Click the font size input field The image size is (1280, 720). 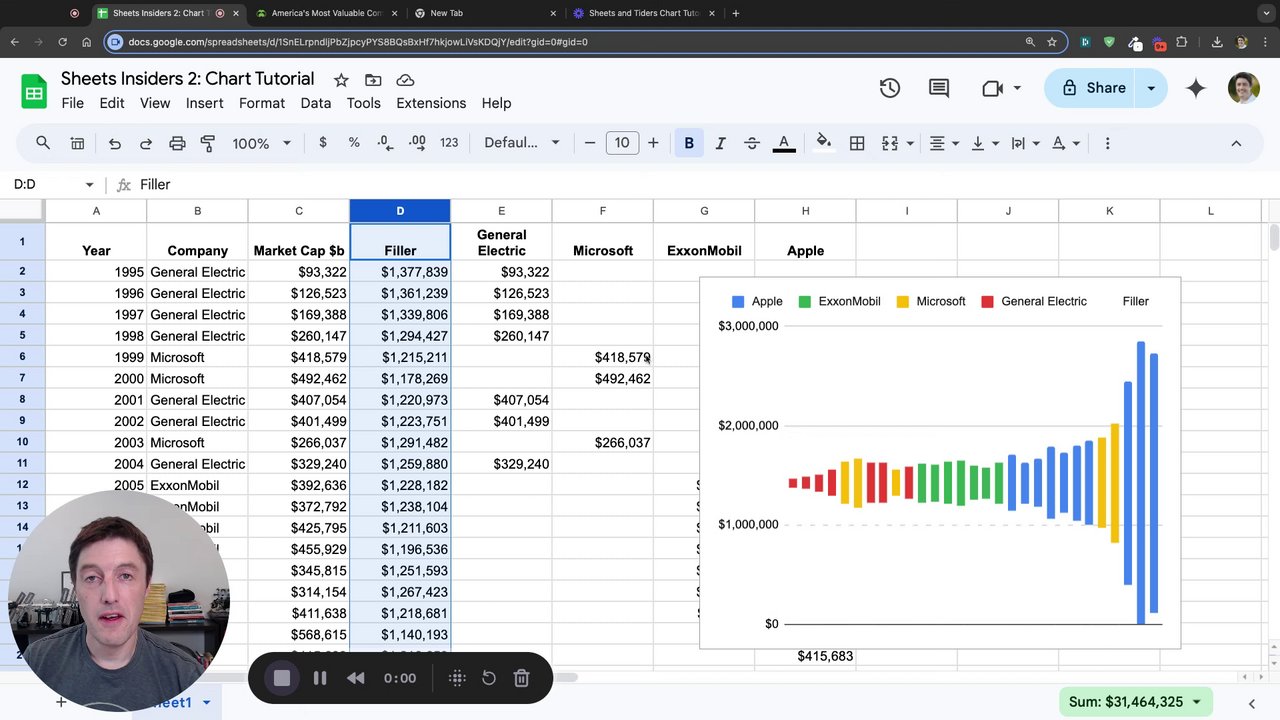(x=622, y=143)
